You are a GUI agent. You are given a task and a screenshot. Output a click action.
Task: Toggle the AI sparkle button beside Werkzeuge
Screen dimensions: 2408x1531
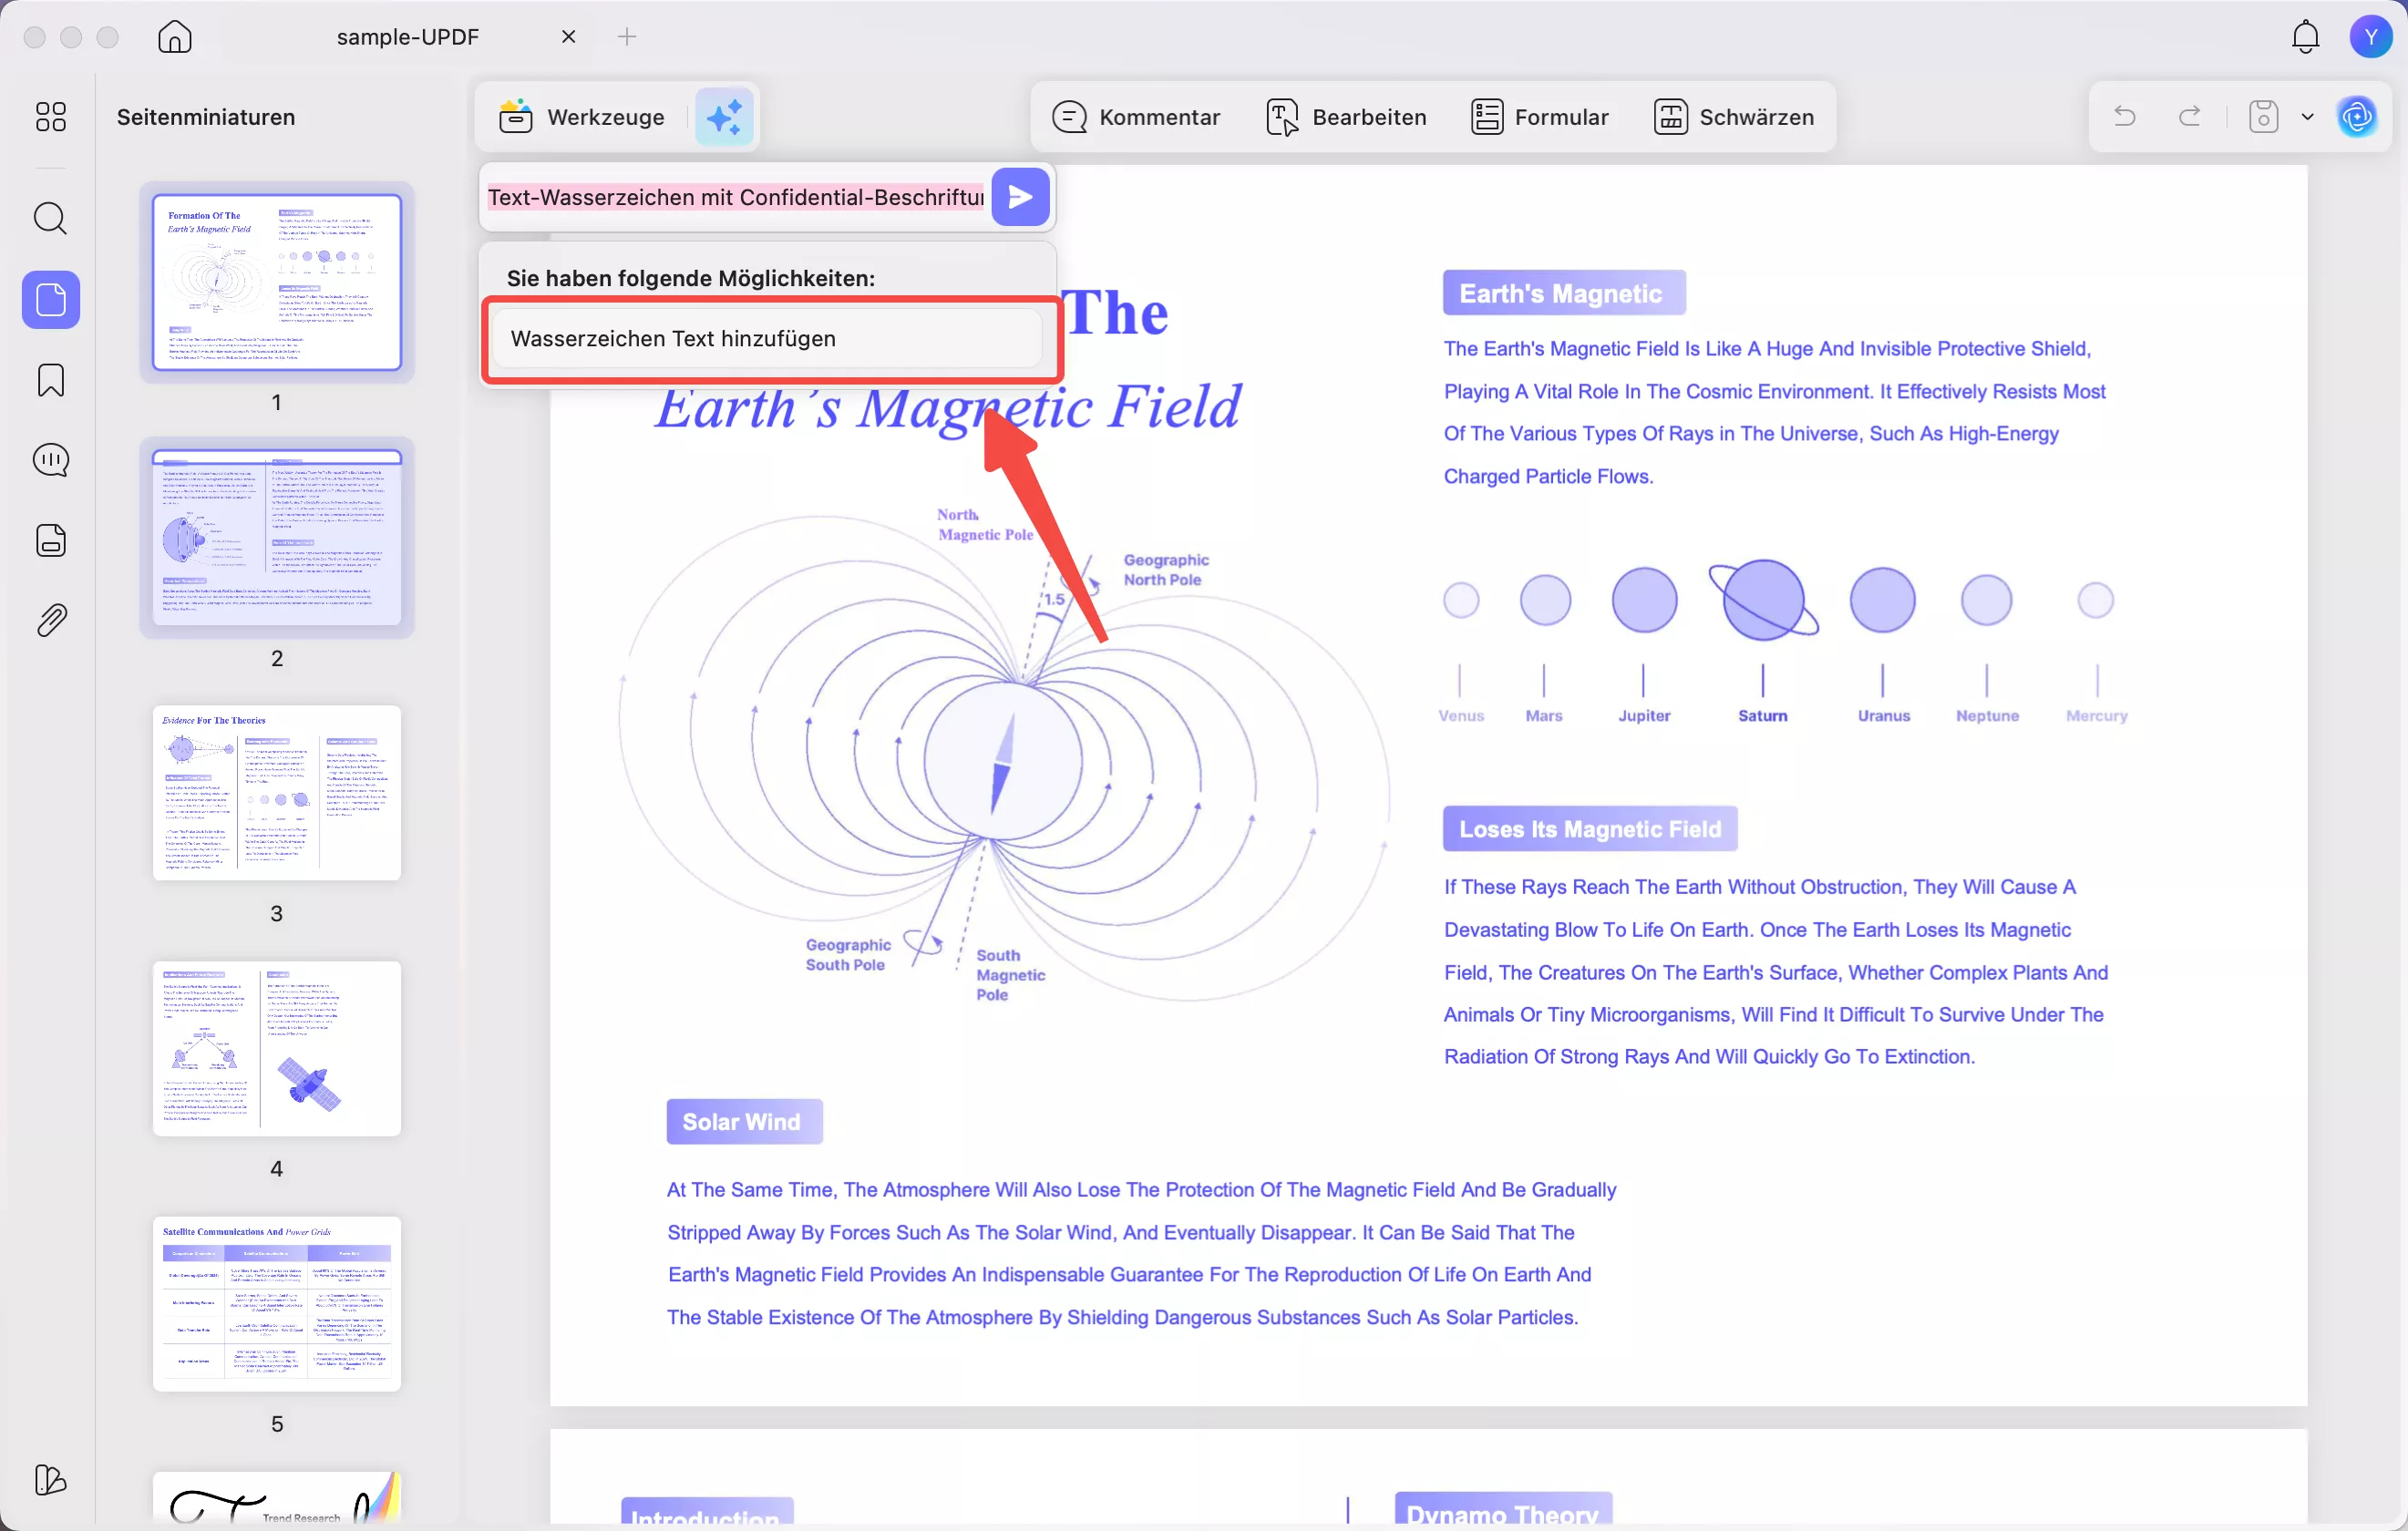(724, 117)
